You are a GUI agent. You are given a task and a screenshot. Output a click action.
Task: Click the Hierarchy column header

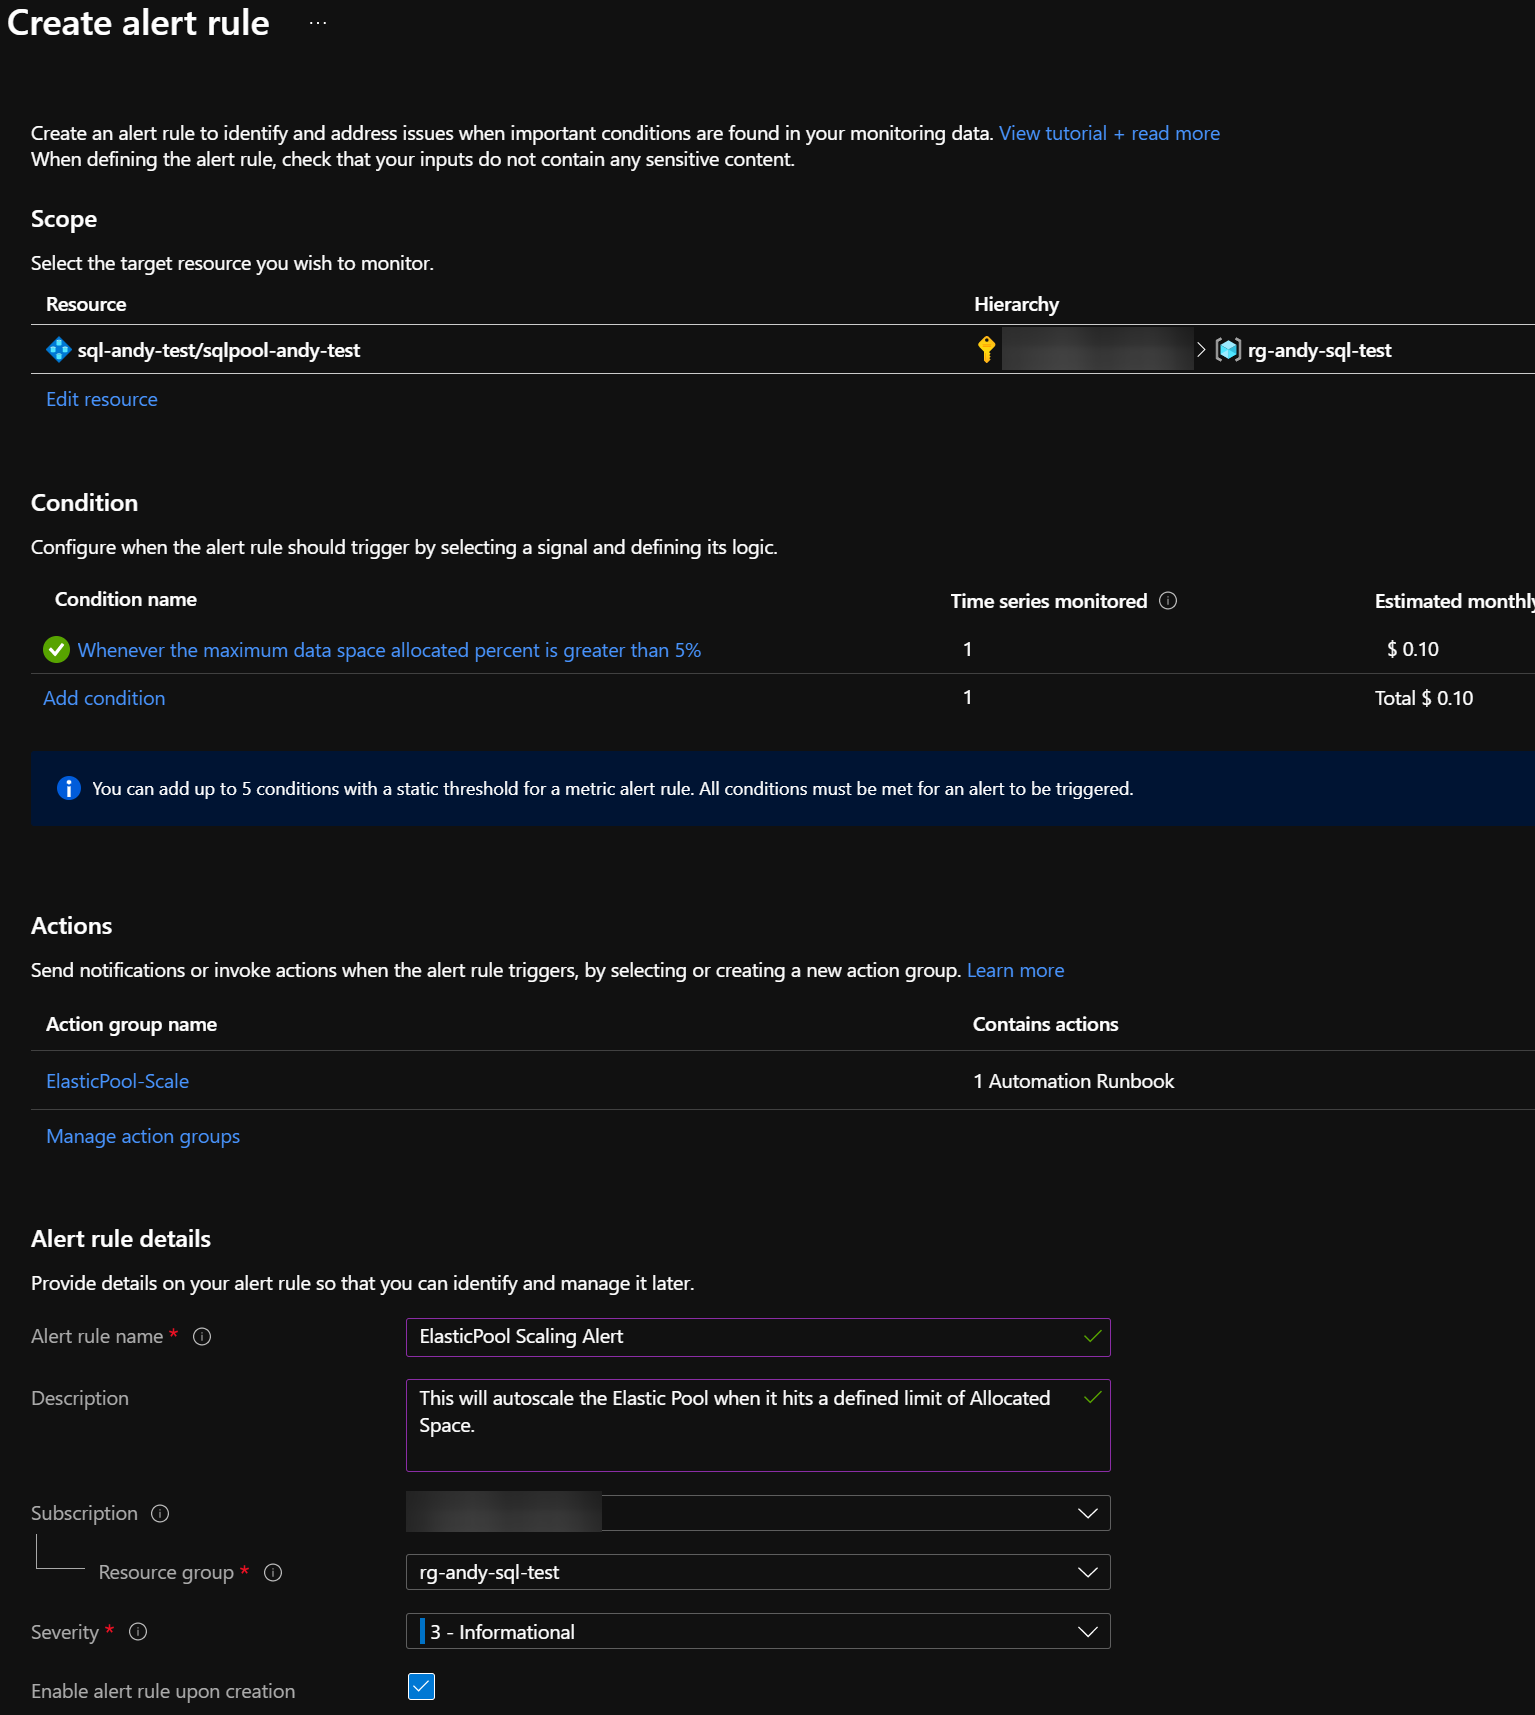[x=1016, y=304]
